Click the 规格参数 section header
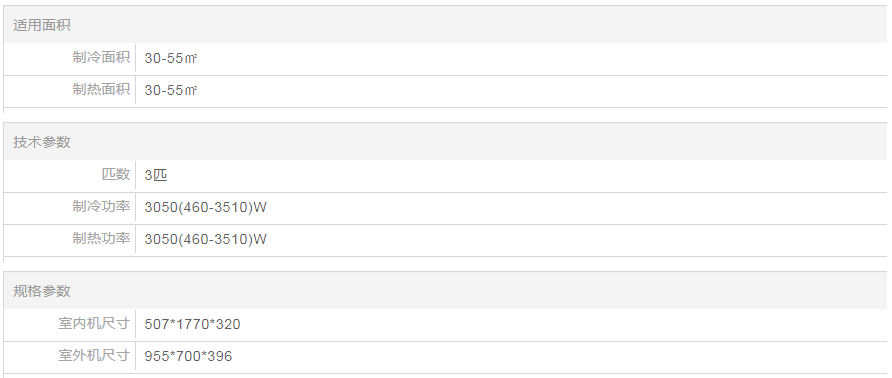 click(x=42, y=291)
